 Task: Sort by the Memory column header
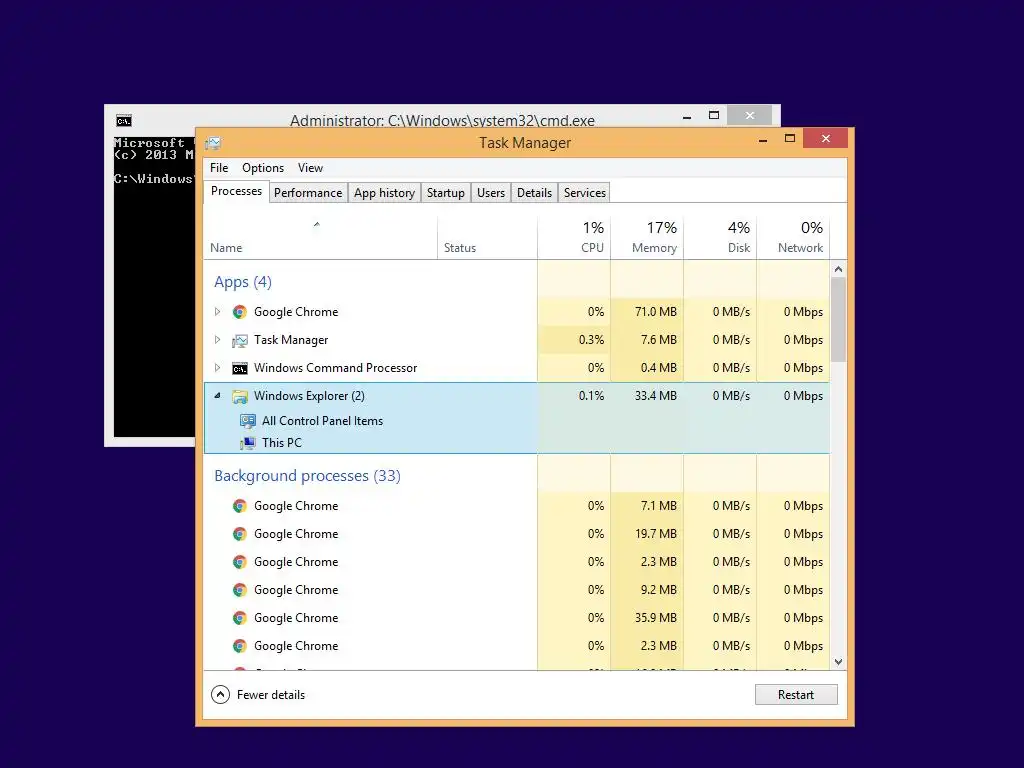point(647,238)
